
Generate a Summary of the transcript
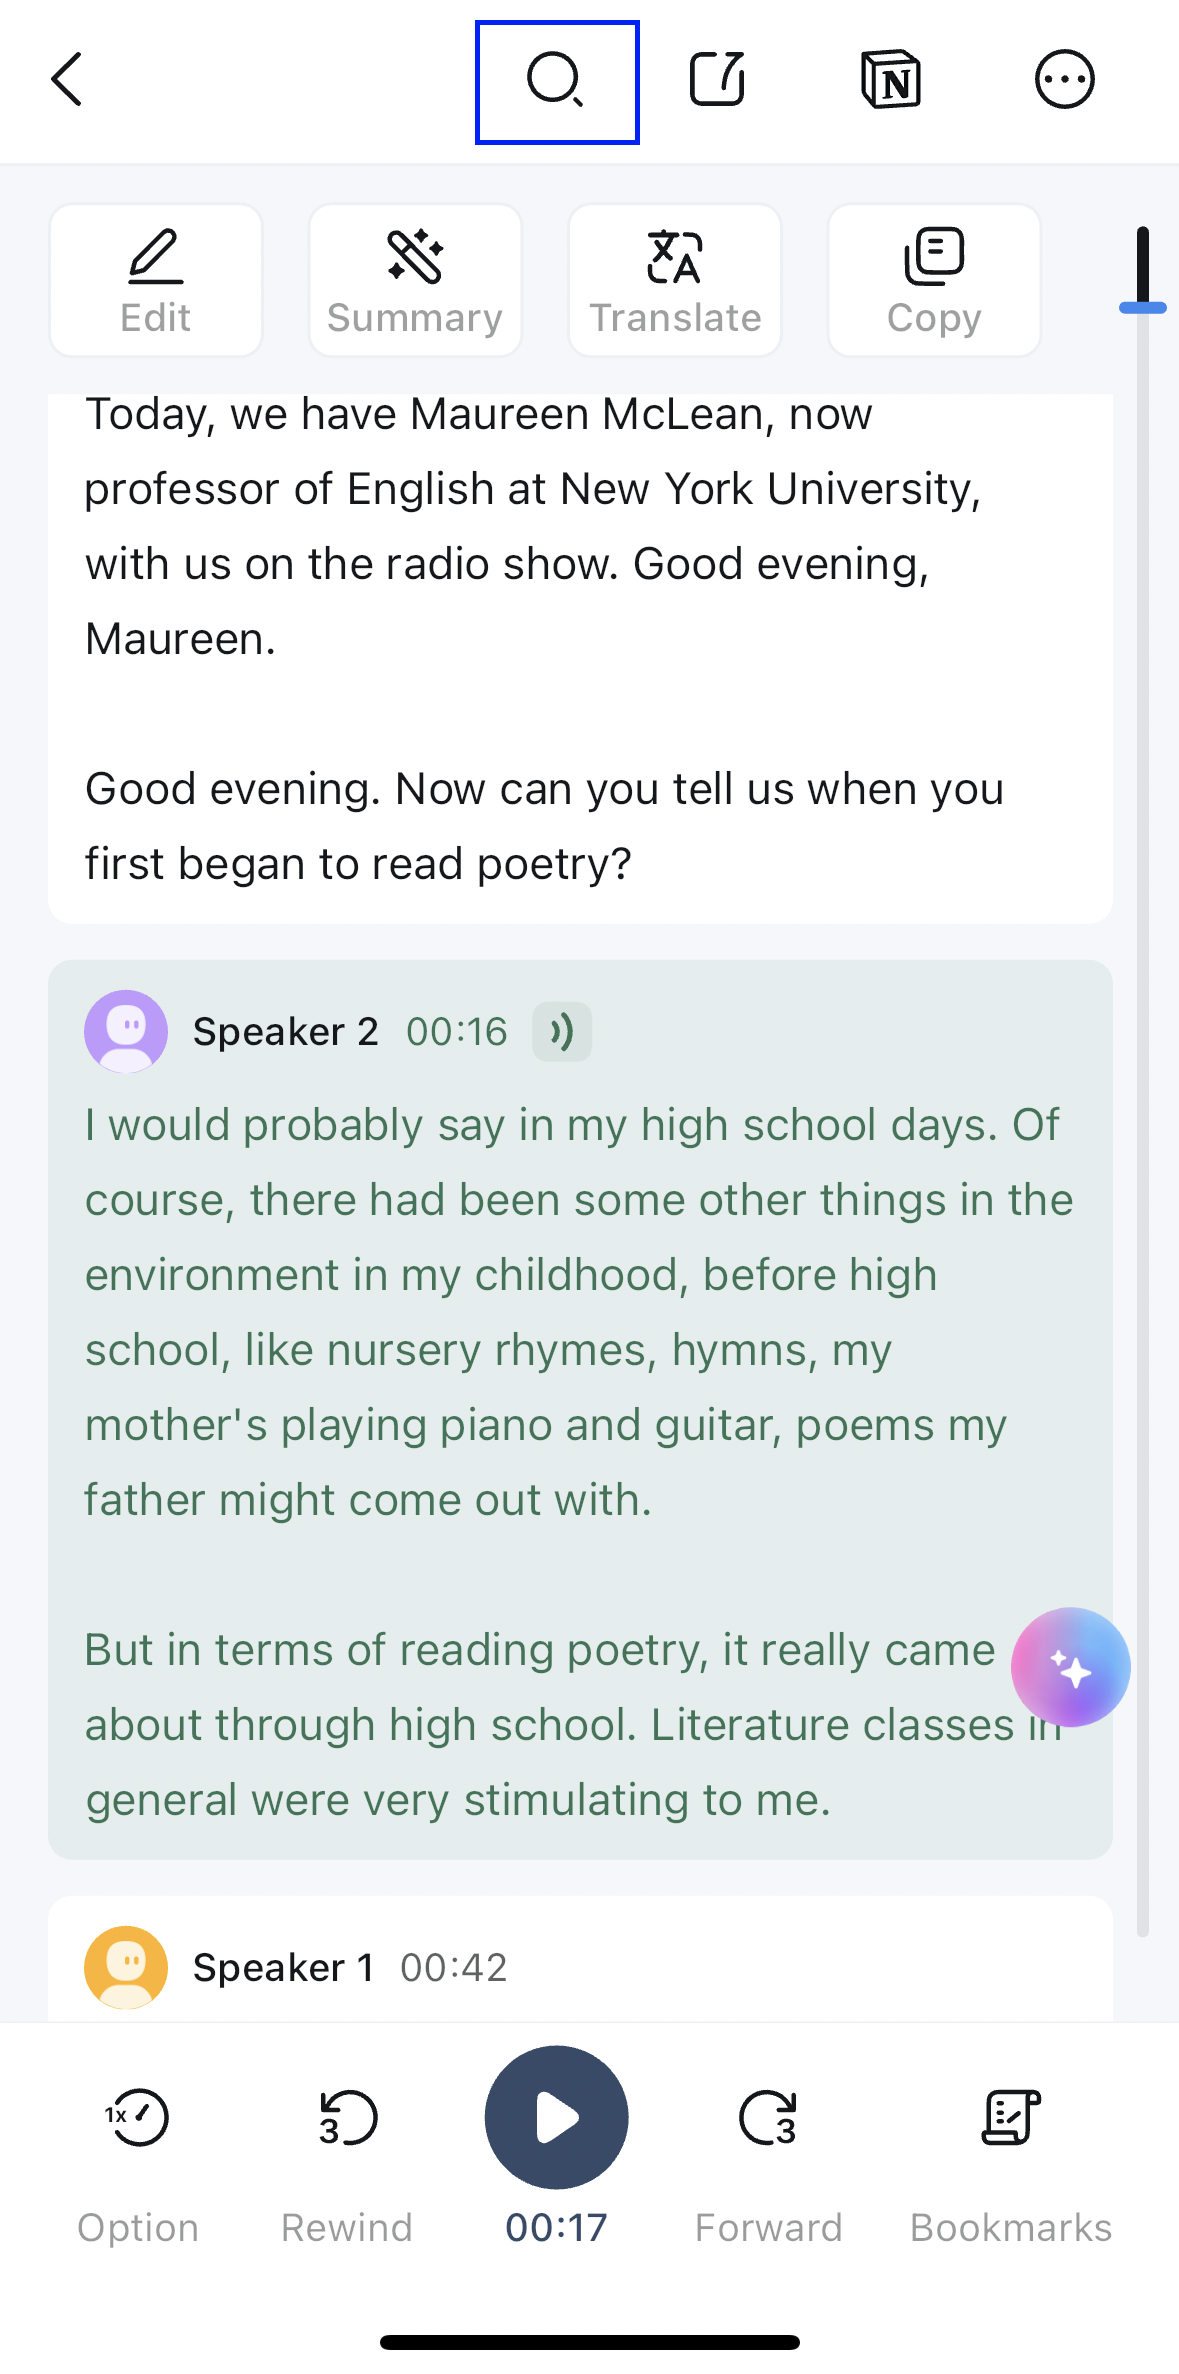pos(415,281)
